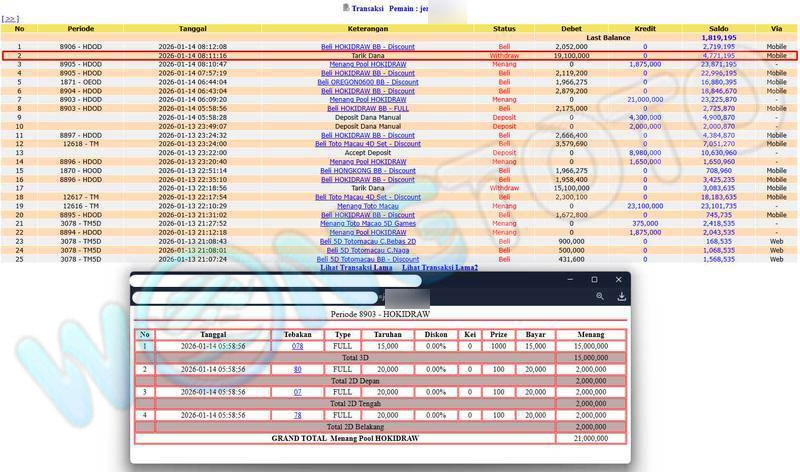Select the highlighted Tarik Dana withdraw row

point(367,56)
